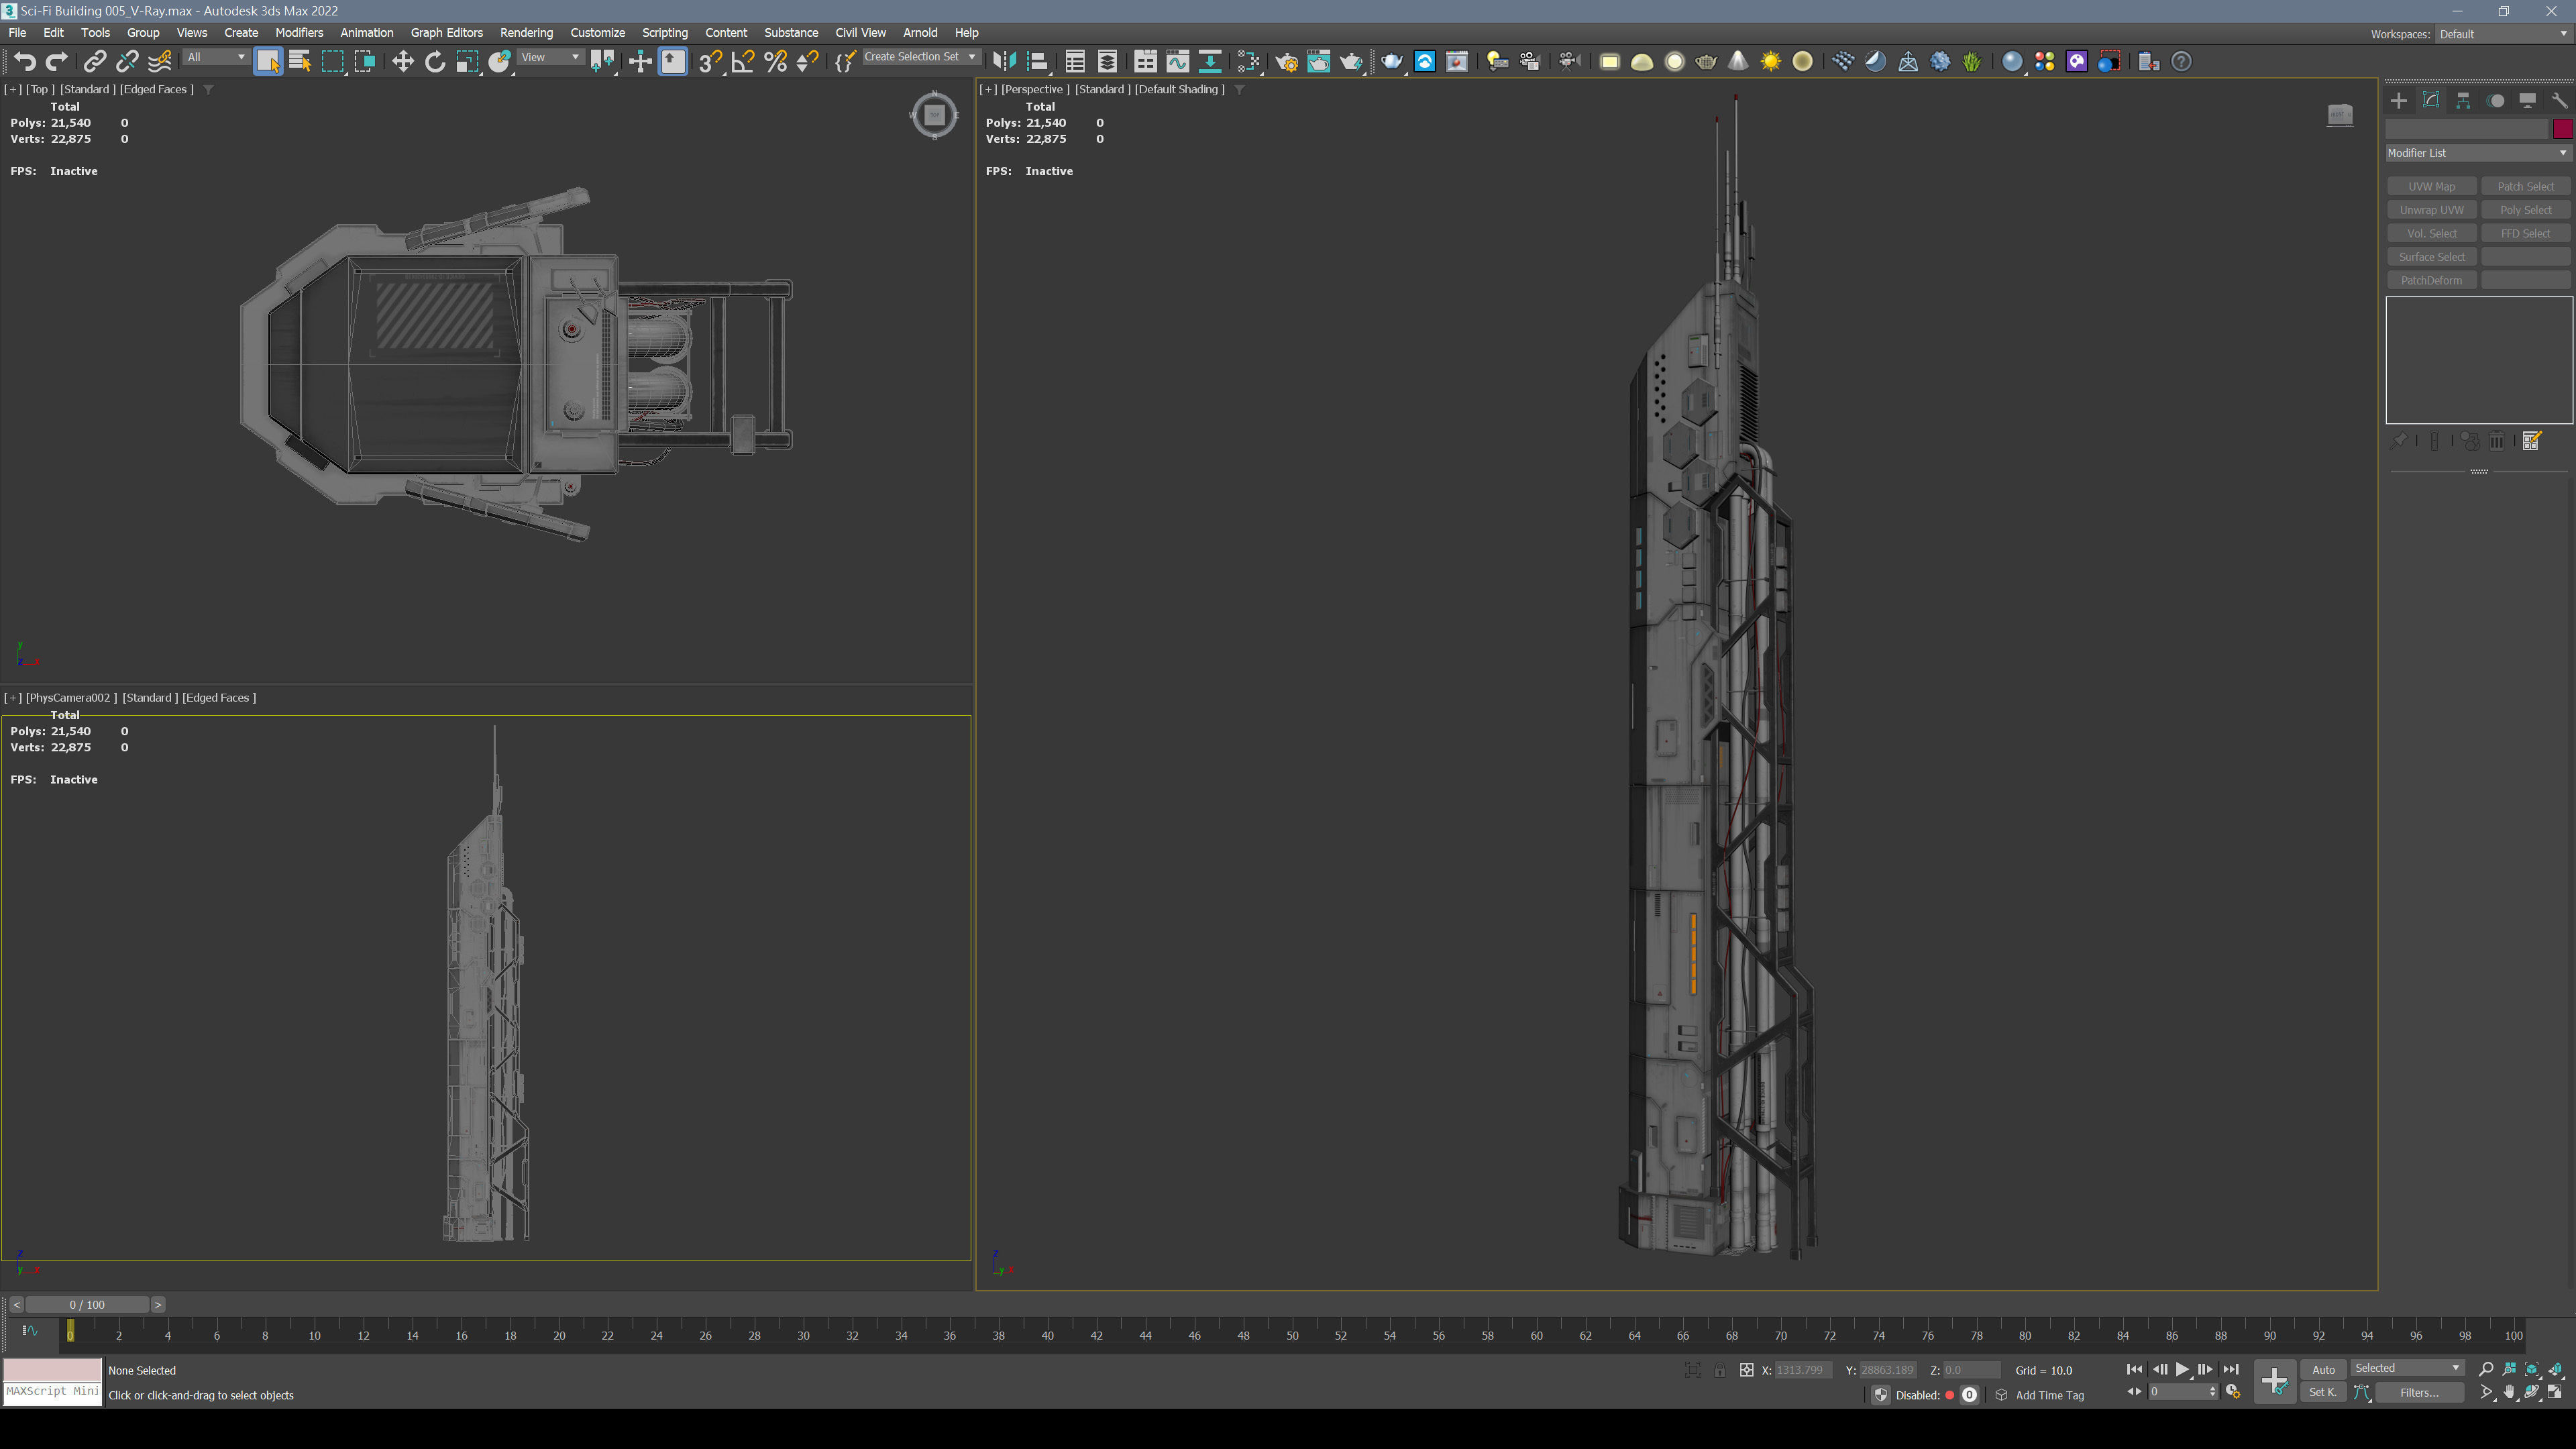Click the Mirror tool icon
This screenshot has height=1449, width=2576.
[x=1004, y=62]
